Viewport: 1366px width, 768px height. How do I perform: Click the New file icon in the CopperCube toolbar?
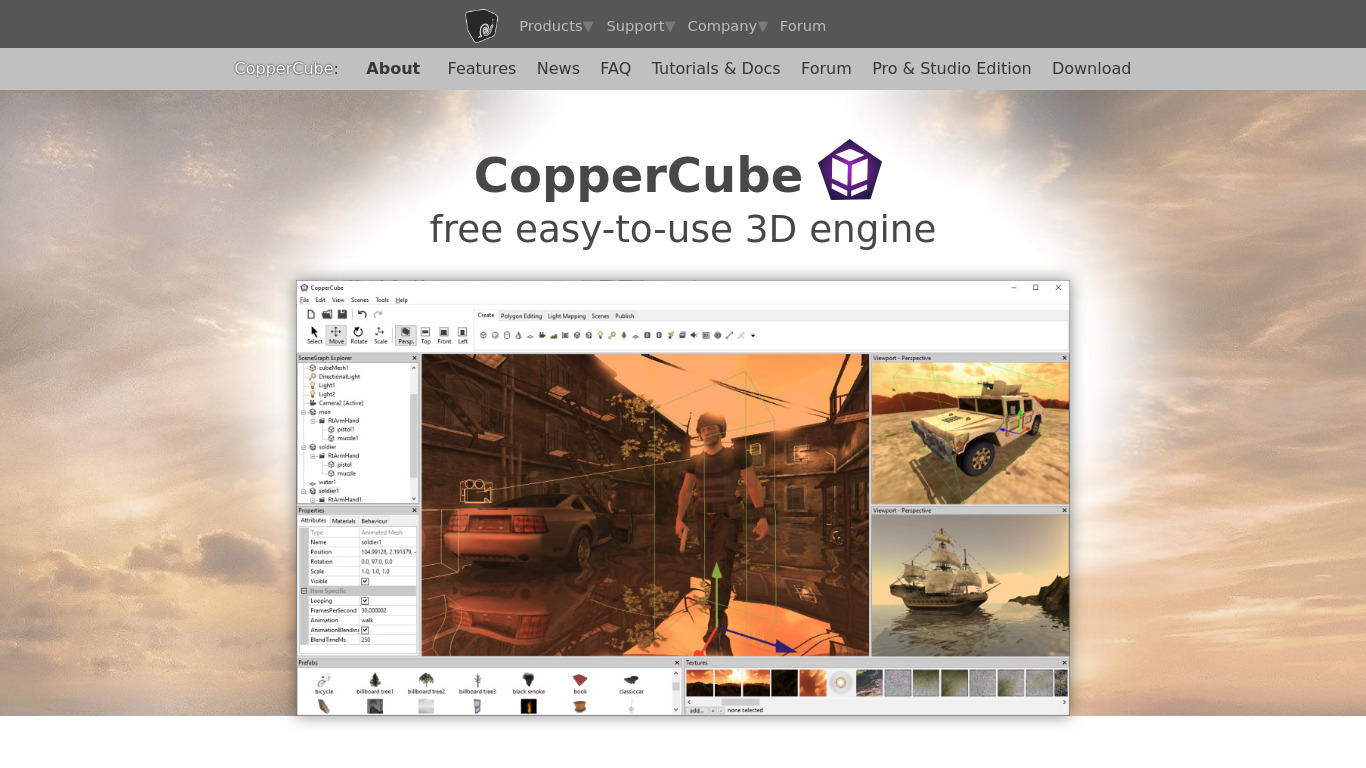click(x=311, y=314)
